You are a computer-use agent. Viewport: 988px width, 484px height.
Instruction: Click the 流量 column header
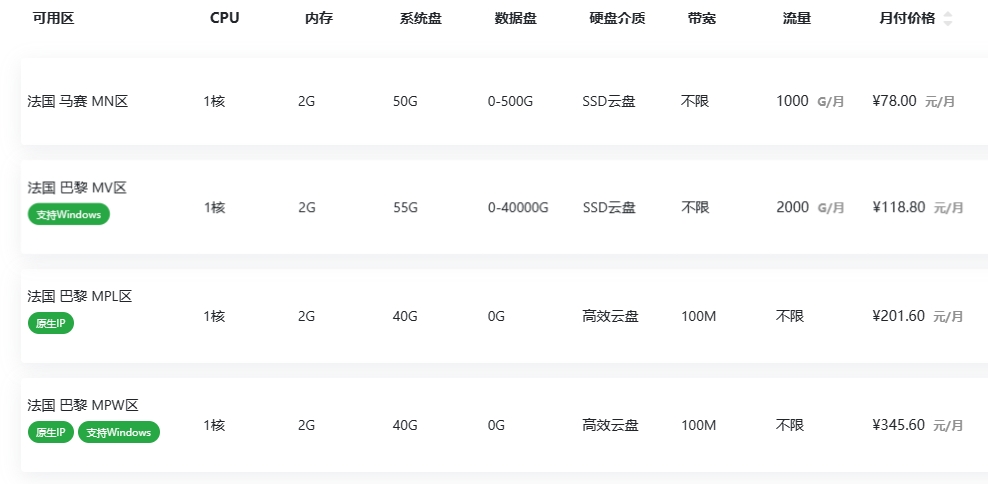[x=796, y=18]
